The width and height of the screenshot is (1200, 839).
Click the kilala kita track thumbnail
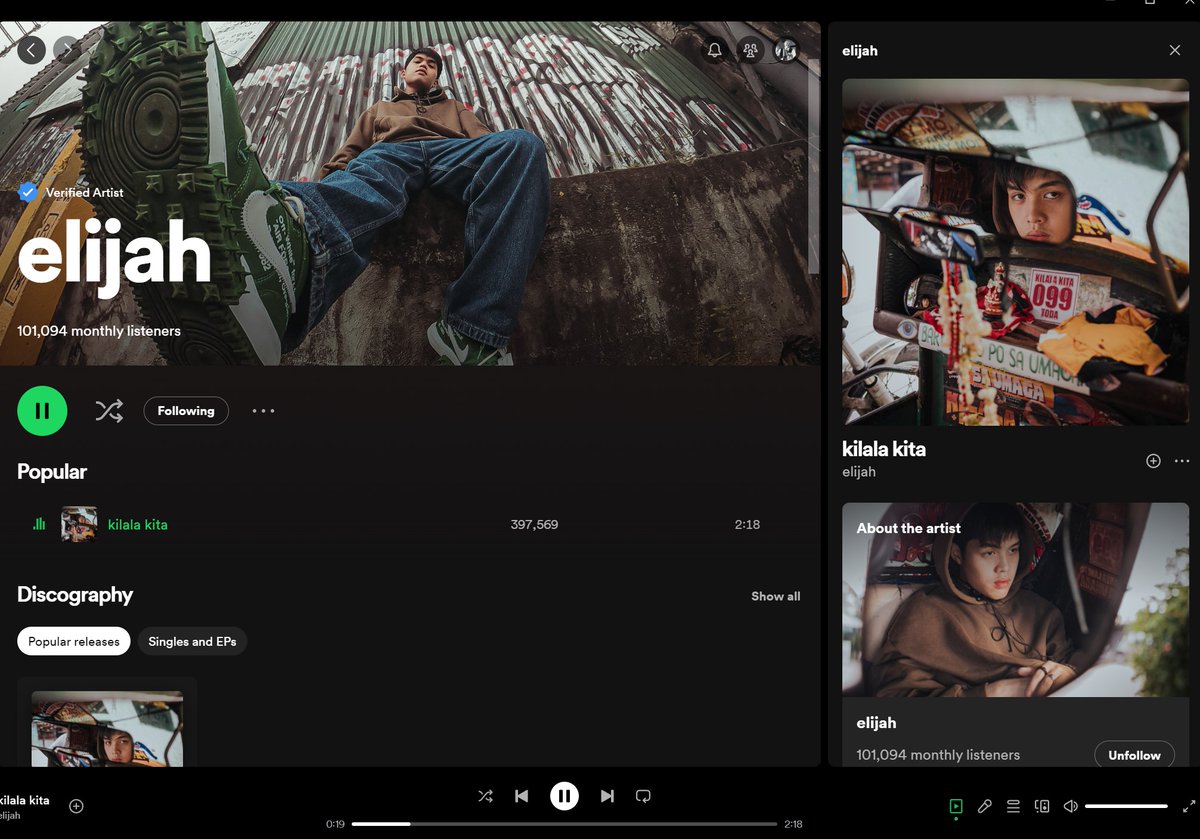[x=79, y=524]
